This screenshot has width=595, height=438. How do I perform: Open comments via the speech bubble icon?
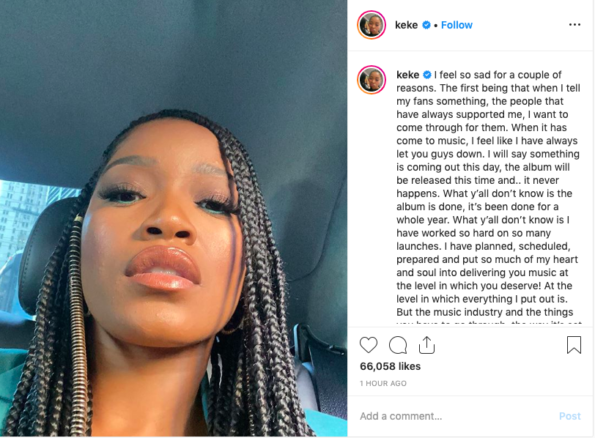click(398, 345)
